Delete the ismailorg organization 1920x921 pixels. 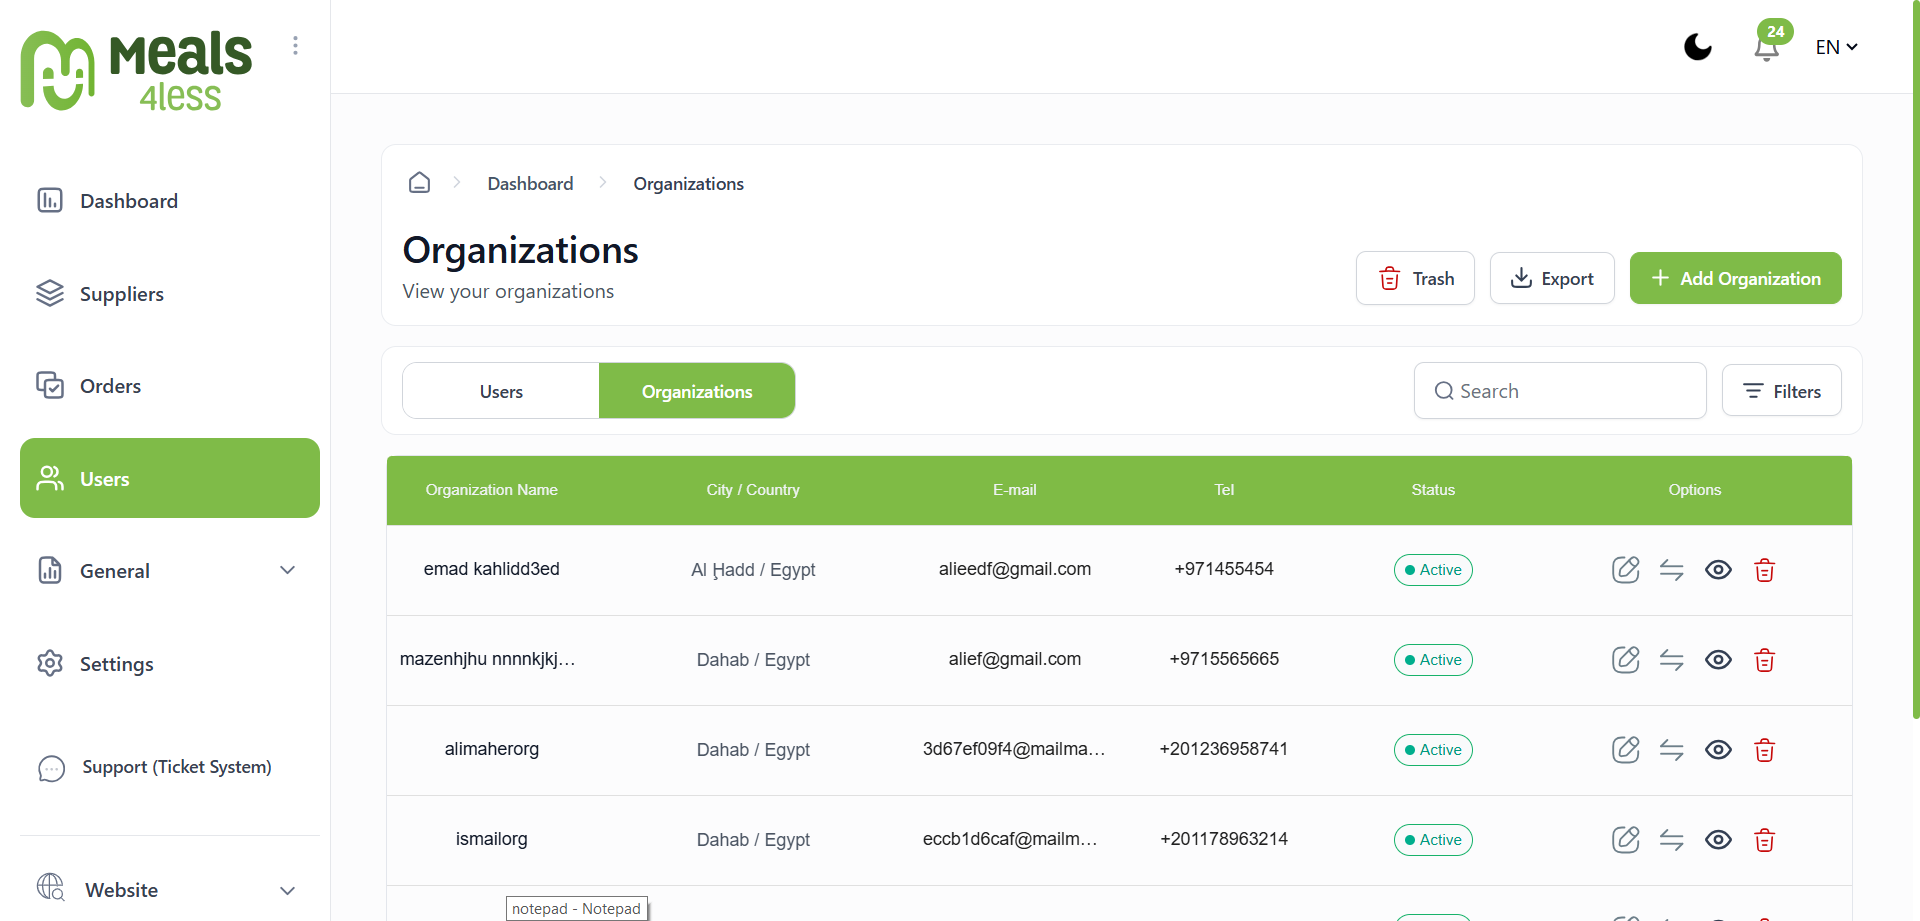click(1765, 840)
